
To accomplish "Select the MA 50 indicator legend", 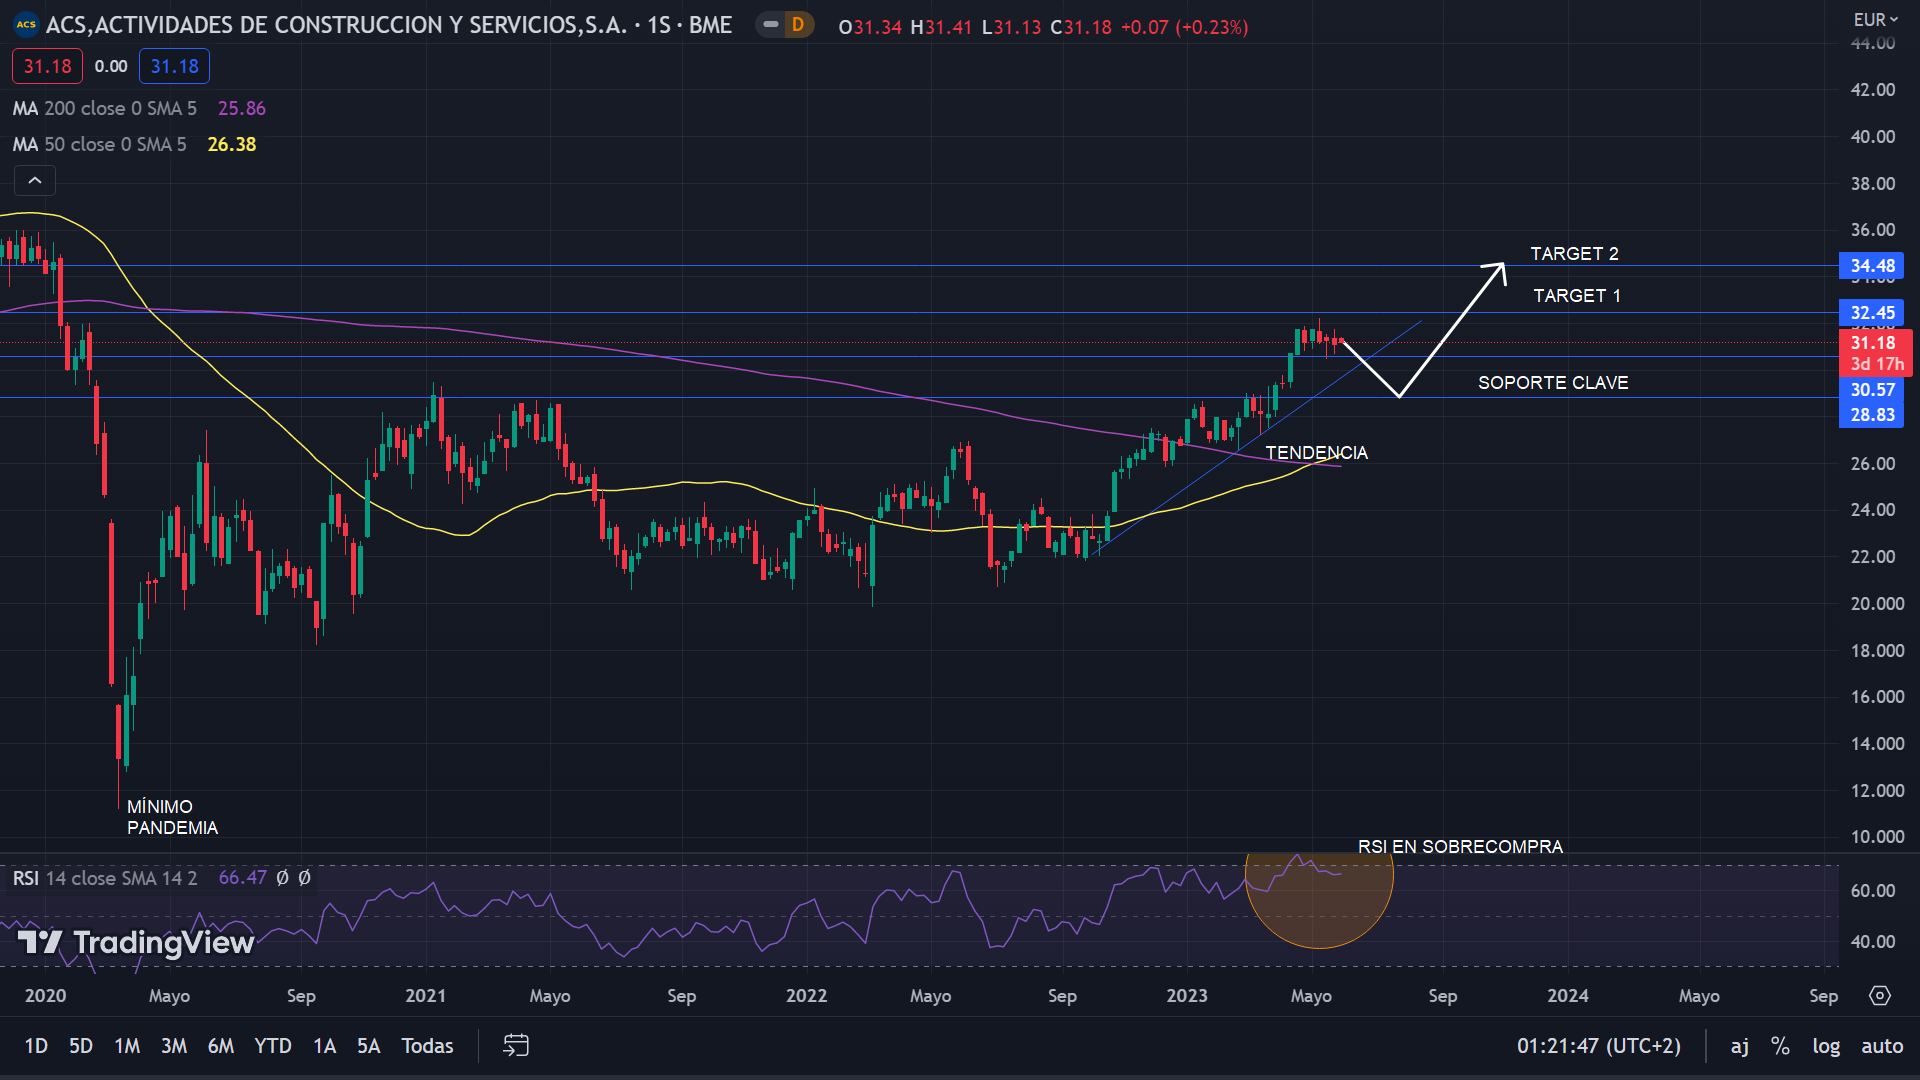I will 100,144.
